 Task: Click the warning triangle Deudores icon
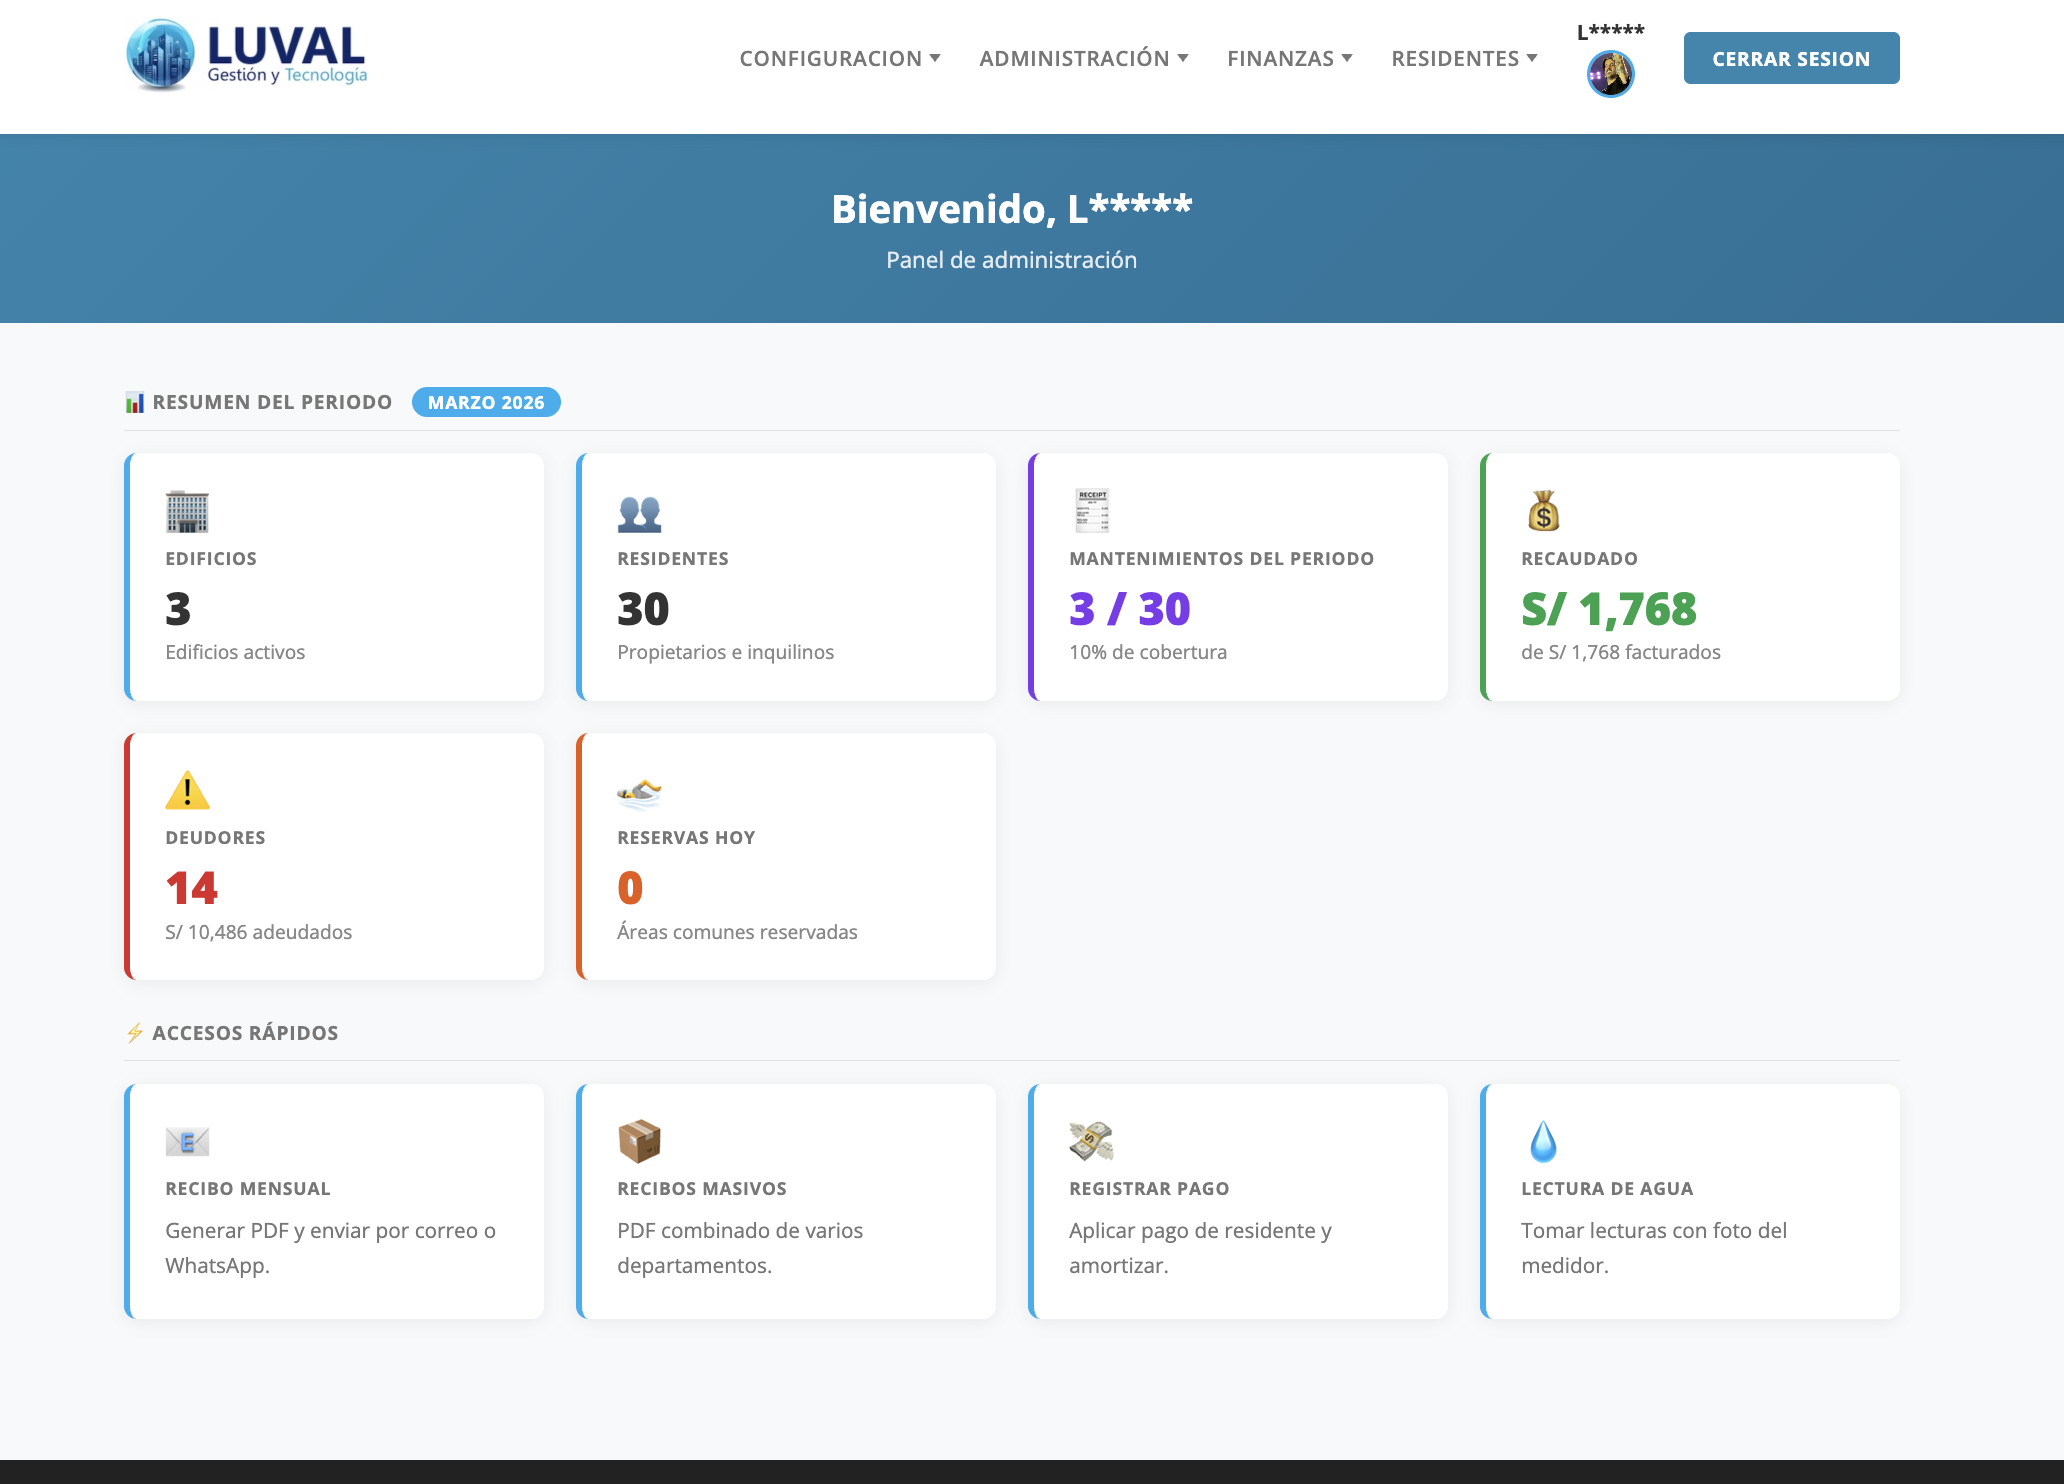[x=187, y=791]
